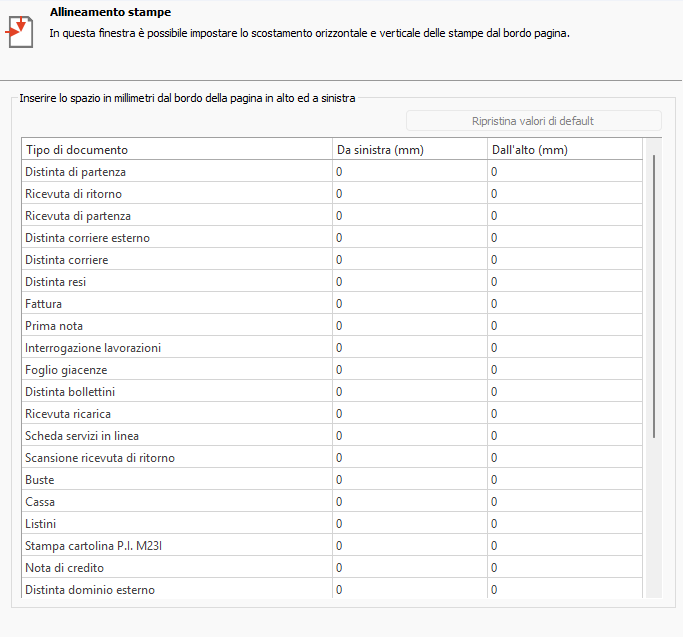
Task: Edit Foglio giacenze top offset cell
Action: 563,370
